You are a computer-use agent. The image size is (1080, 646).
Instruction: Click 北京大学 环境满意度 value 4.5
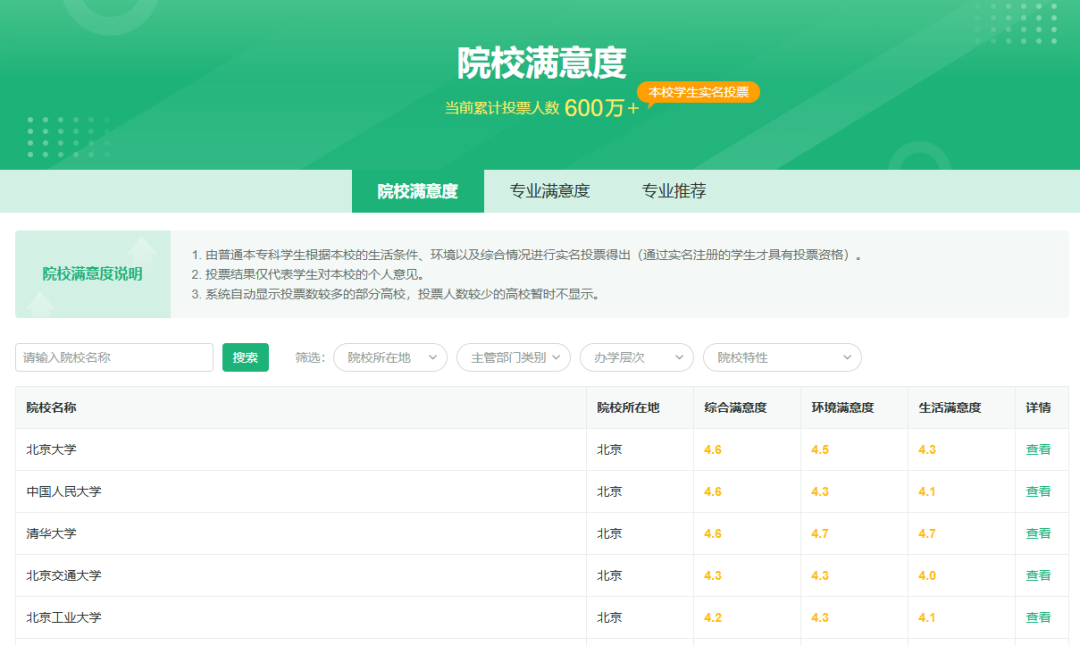820,450
